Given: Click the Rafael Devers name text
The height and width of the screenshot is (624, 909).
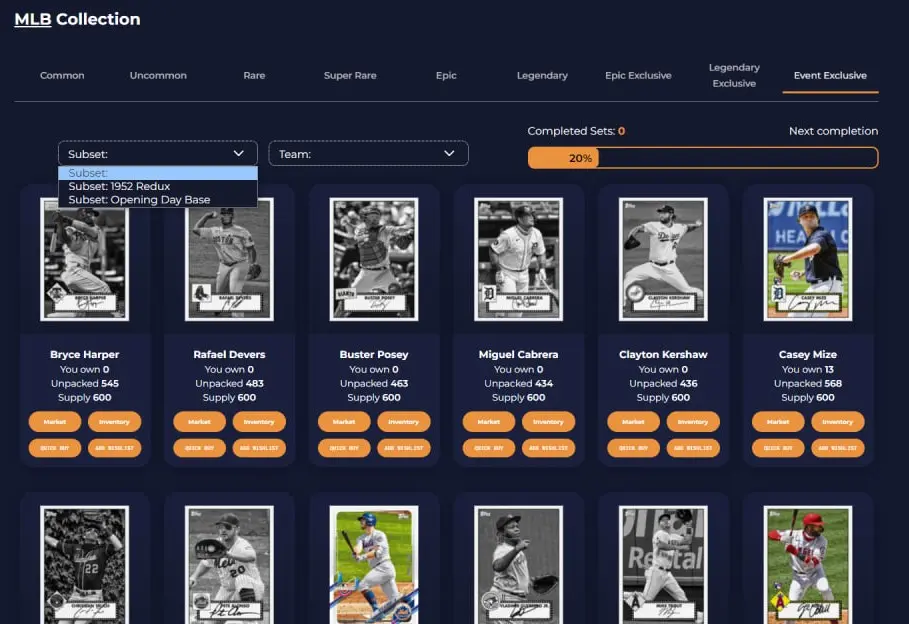Looking at the screenshot, I should click(229, 354).
